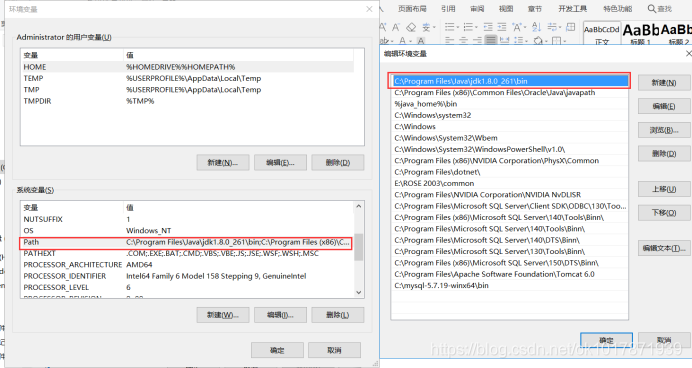The width and height of the screenshot is (692, 368).
Task: Select the E:\ROSE 2003\common entry
Action: (x=509, y=183)
